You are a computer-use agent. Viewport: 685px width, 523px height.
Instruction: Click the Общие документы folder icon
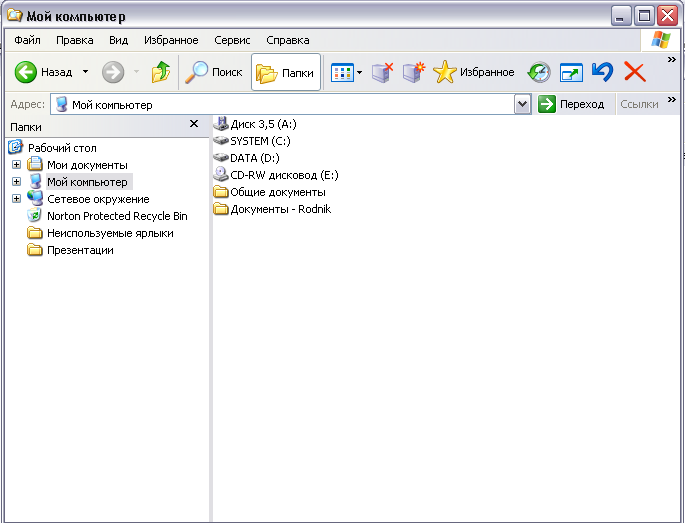[x=221, y=192]
